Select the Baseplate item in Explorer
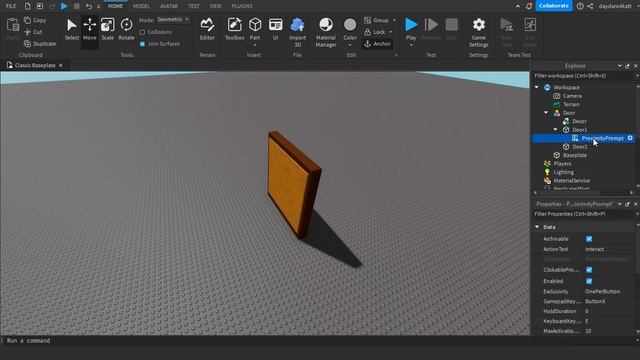The width and height of the screenshot is (640, 360). click(575, 155)
